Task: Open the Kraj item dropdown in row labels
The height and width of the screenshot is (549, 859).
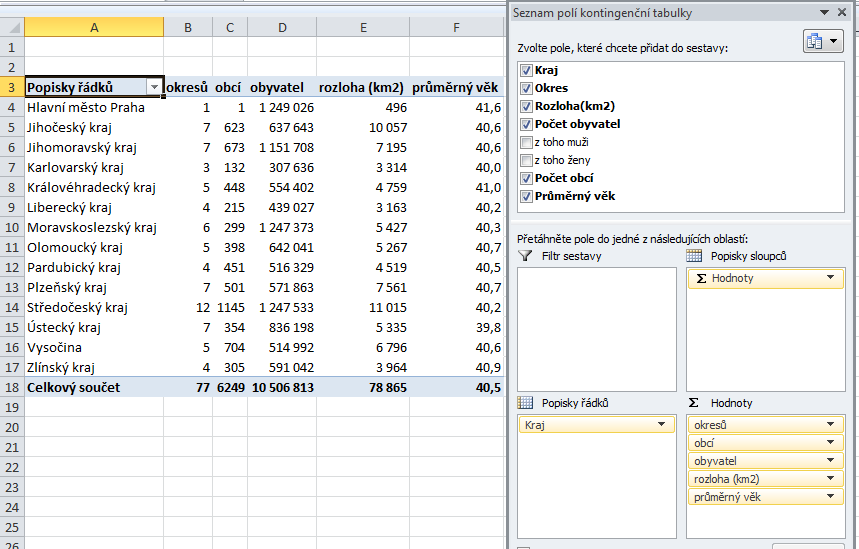Action: [x=661, y=425]
